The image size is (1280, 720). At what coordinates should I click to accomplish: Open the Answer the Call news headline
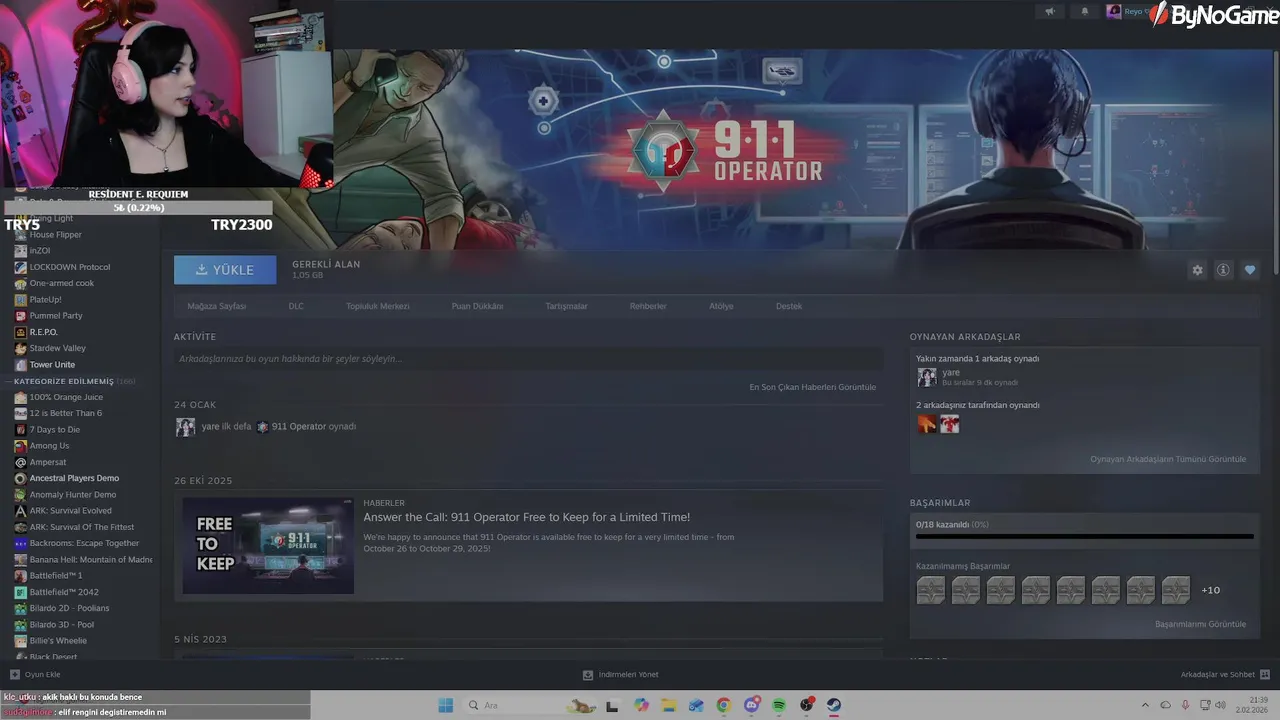tap(526, 517)
